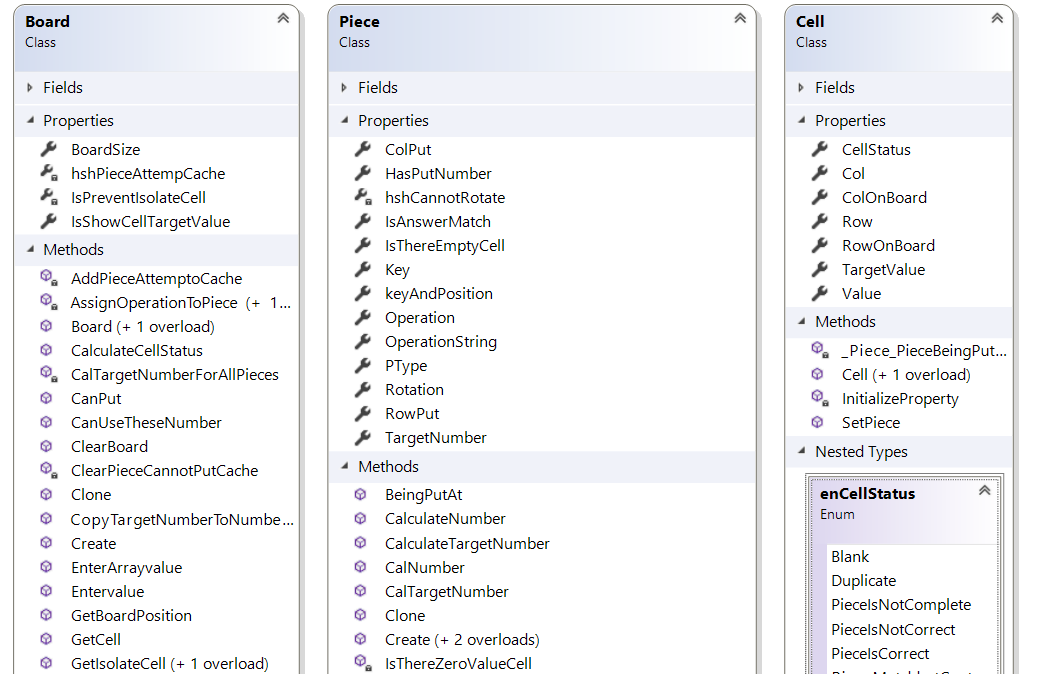Select the enCellStatus enum header
The height and width of the screenshot is (674, 1038).
(x=904, y=510)
